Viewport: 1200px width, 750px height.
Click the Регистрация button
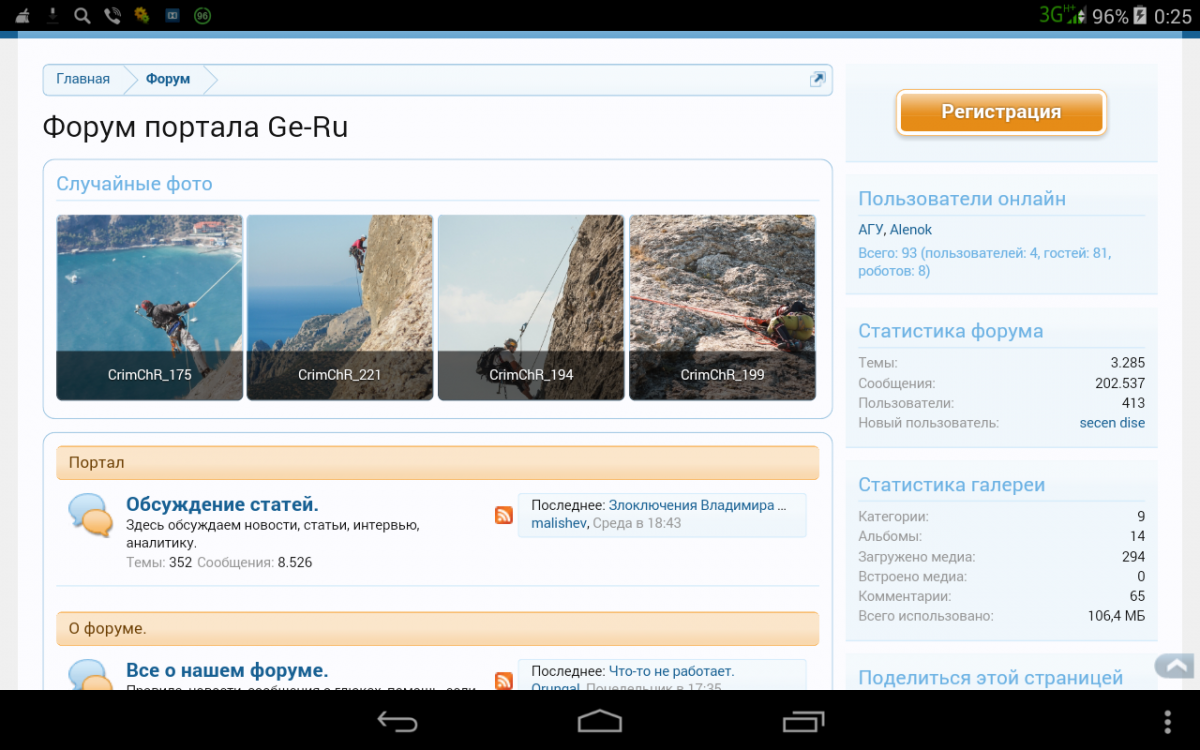1001,112
